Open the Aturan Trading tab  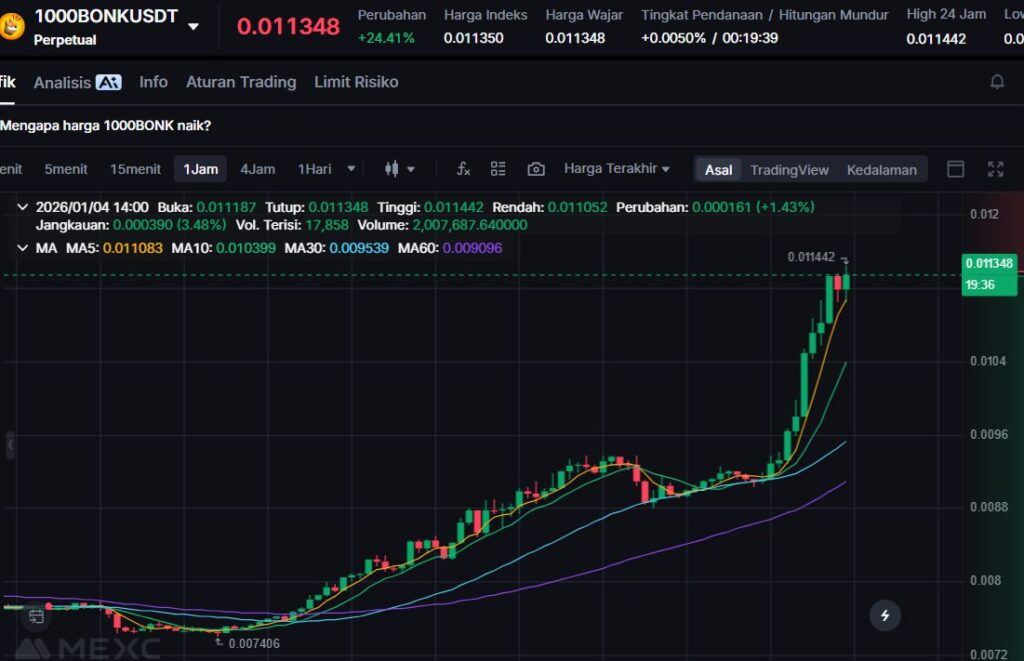241,82
